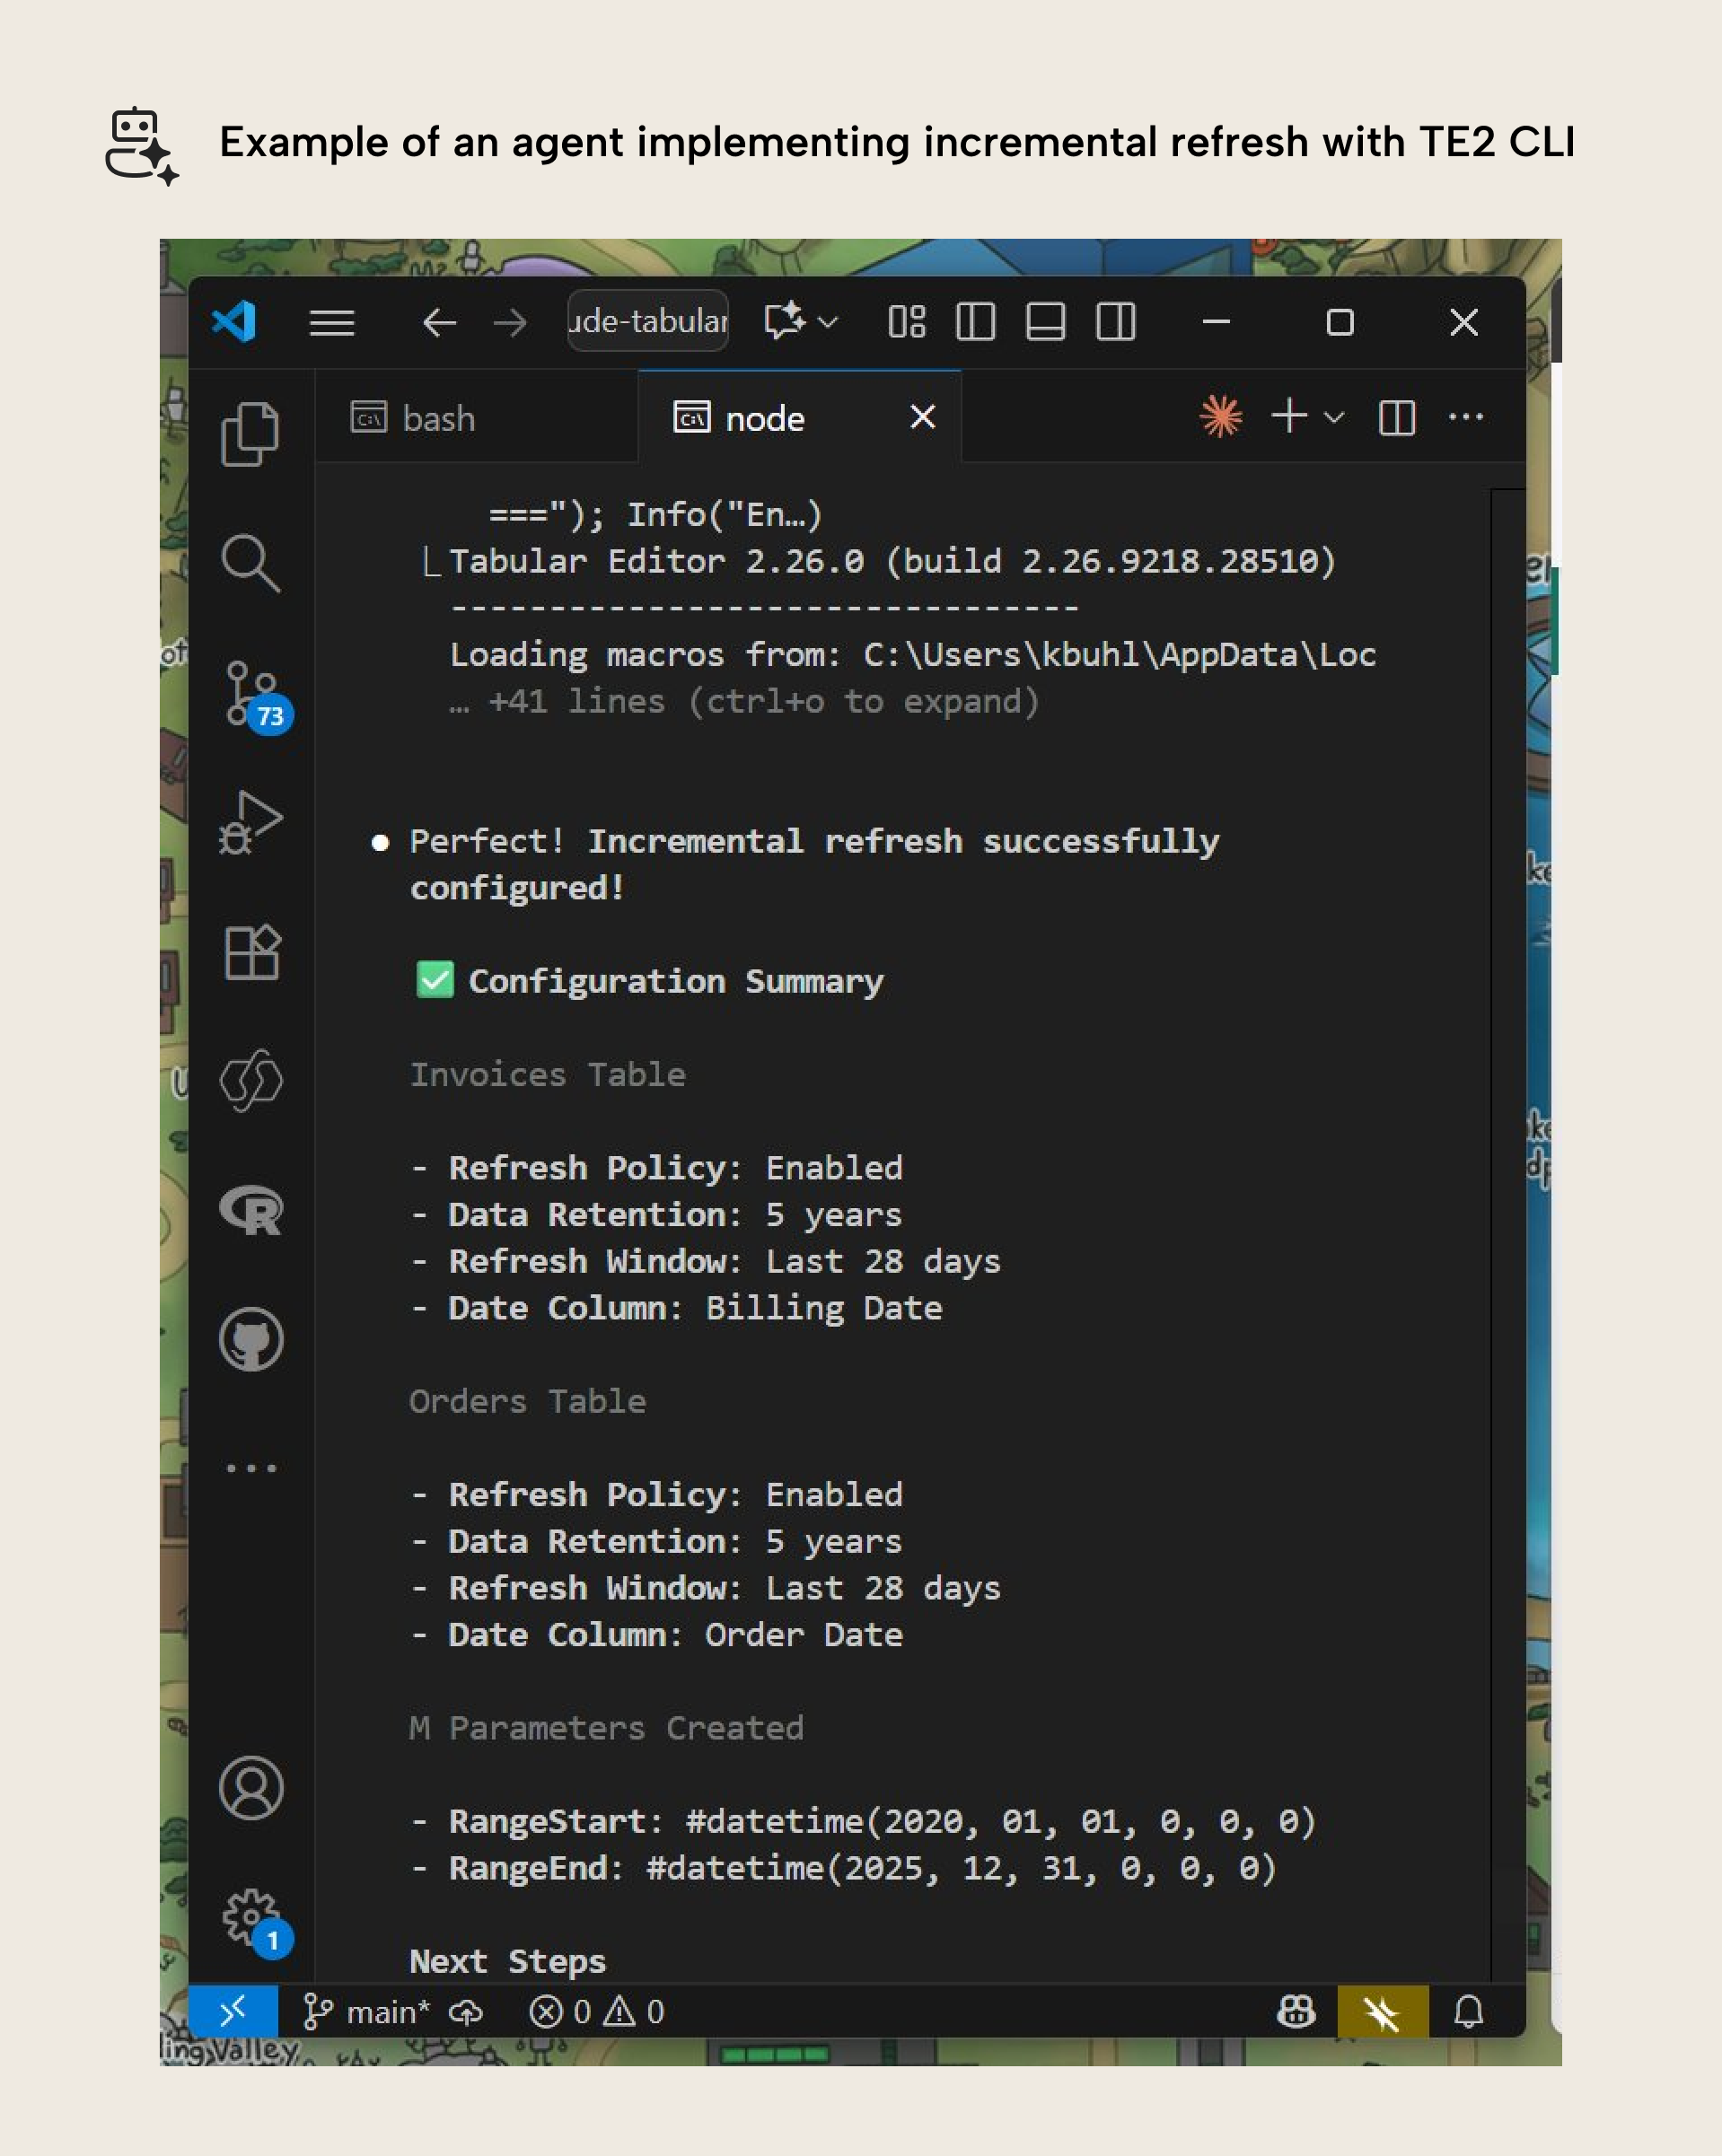Open errors and warnings problems indicator
The image size is (1722, 2156).
coord(597,2011)
